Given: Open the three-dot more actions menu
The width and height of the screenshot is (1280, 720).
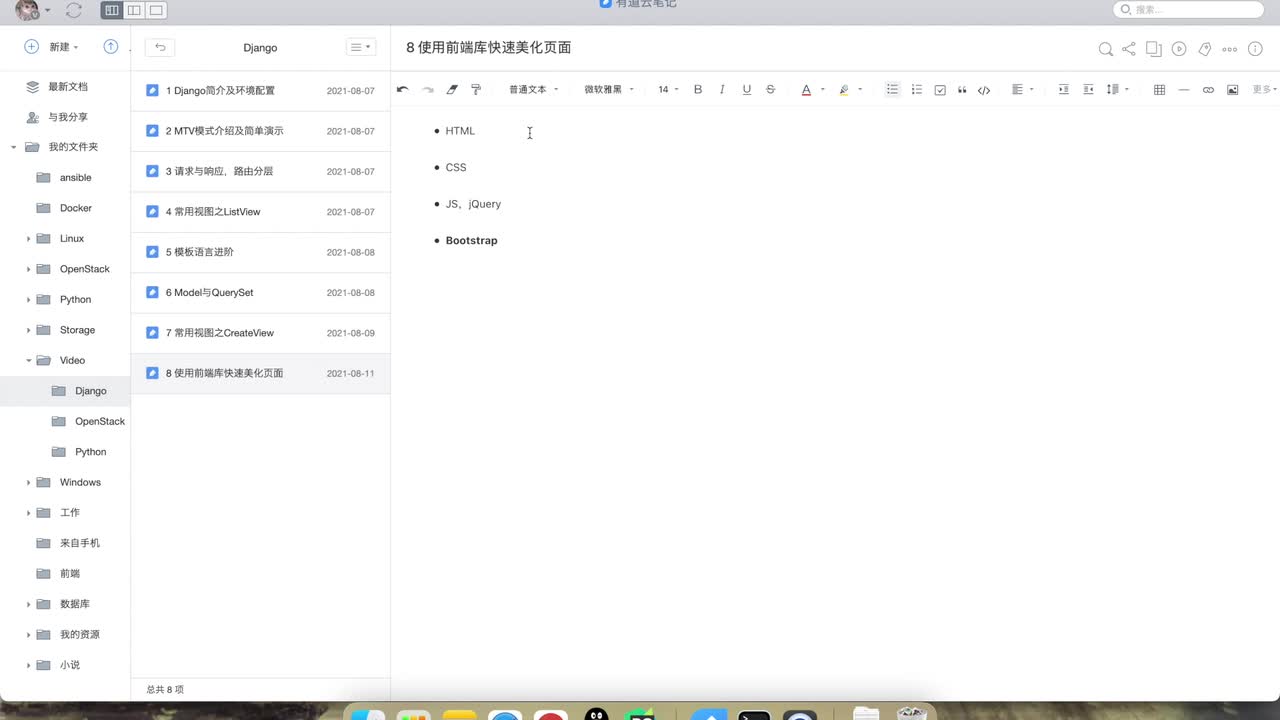Looking at the screenshot, I should click(1230, 49).
